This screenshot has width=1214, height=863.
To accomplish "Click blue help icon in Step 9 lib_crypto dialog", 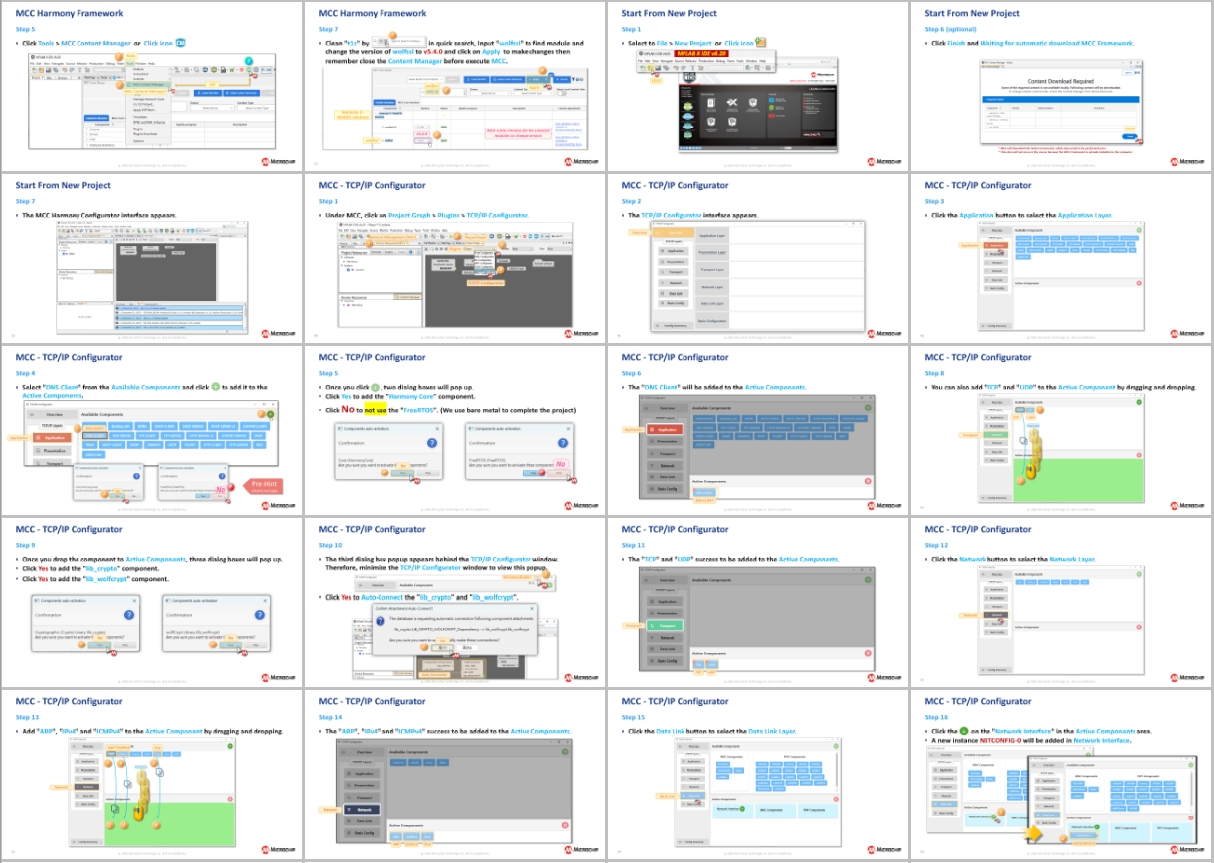I will pyautogui.click(x=129, y=615).
